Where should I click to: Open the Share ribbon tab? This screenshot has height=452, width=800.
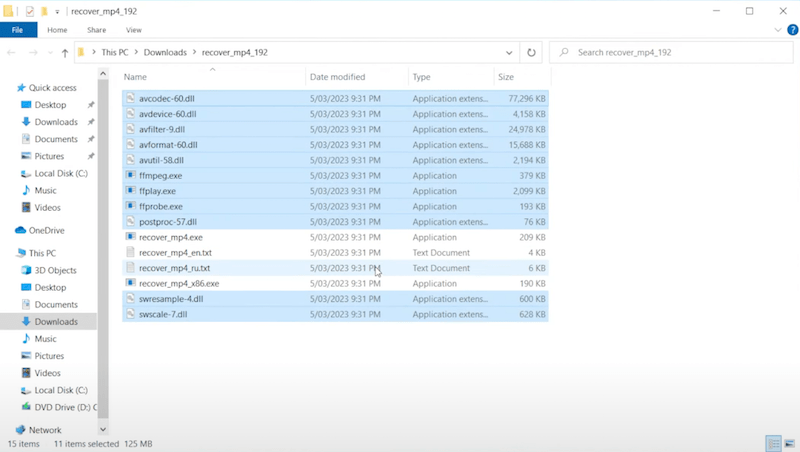click(x=96, y=30)
